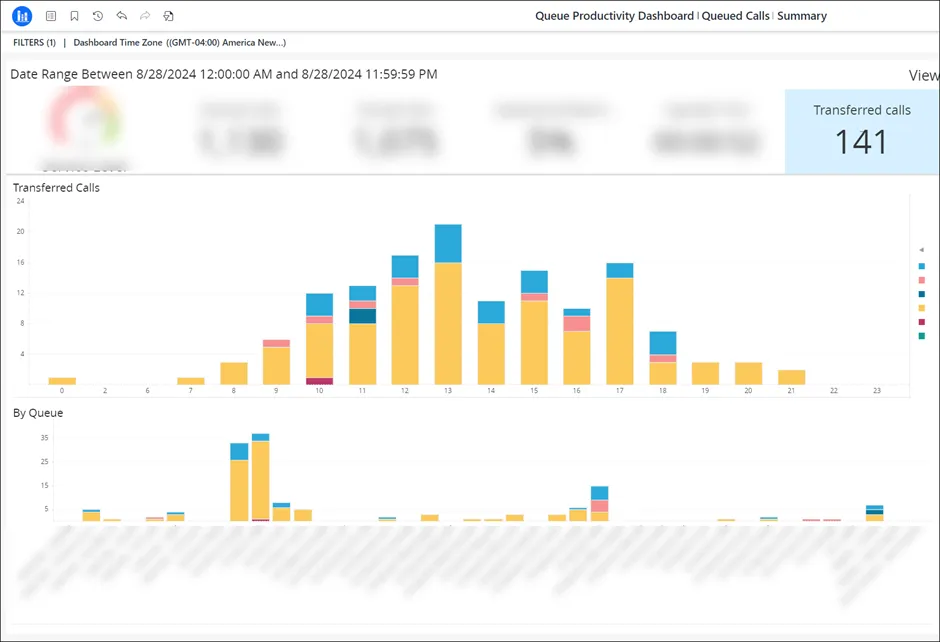
Task: Click the y-axis label 24
Action: point(20,201)
